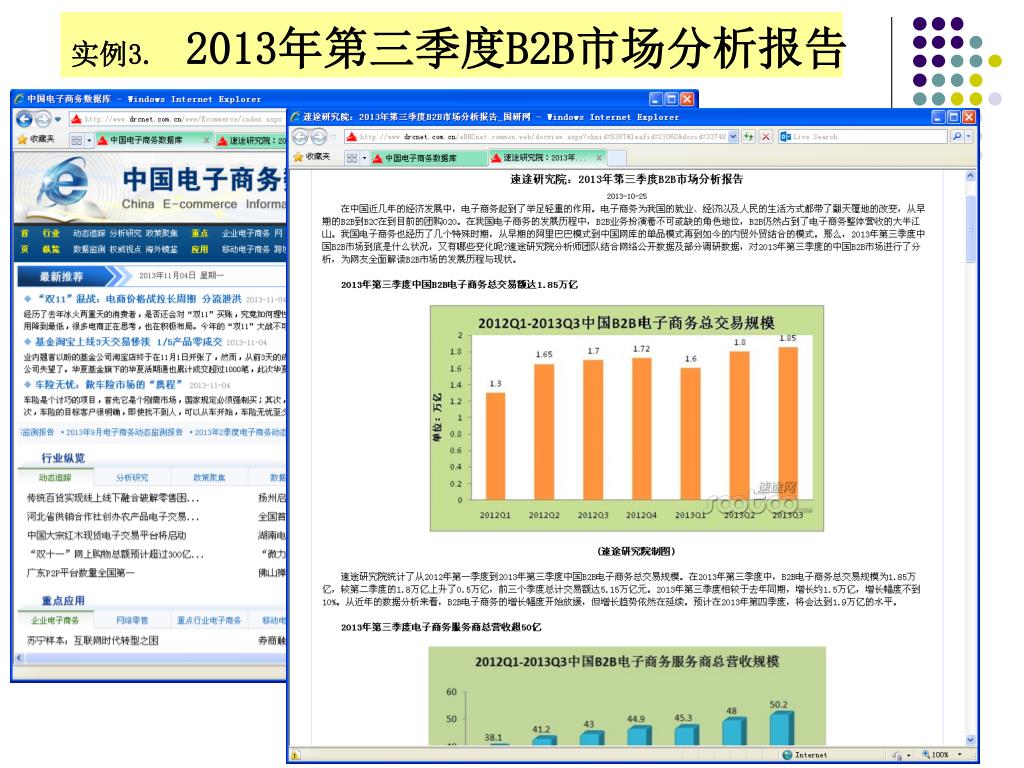The width and height of the screenshot is (1024, 768).
Task: Open 收藏夹 favorites in rear window
Action: pyautogui.click(x=36, y=139)
